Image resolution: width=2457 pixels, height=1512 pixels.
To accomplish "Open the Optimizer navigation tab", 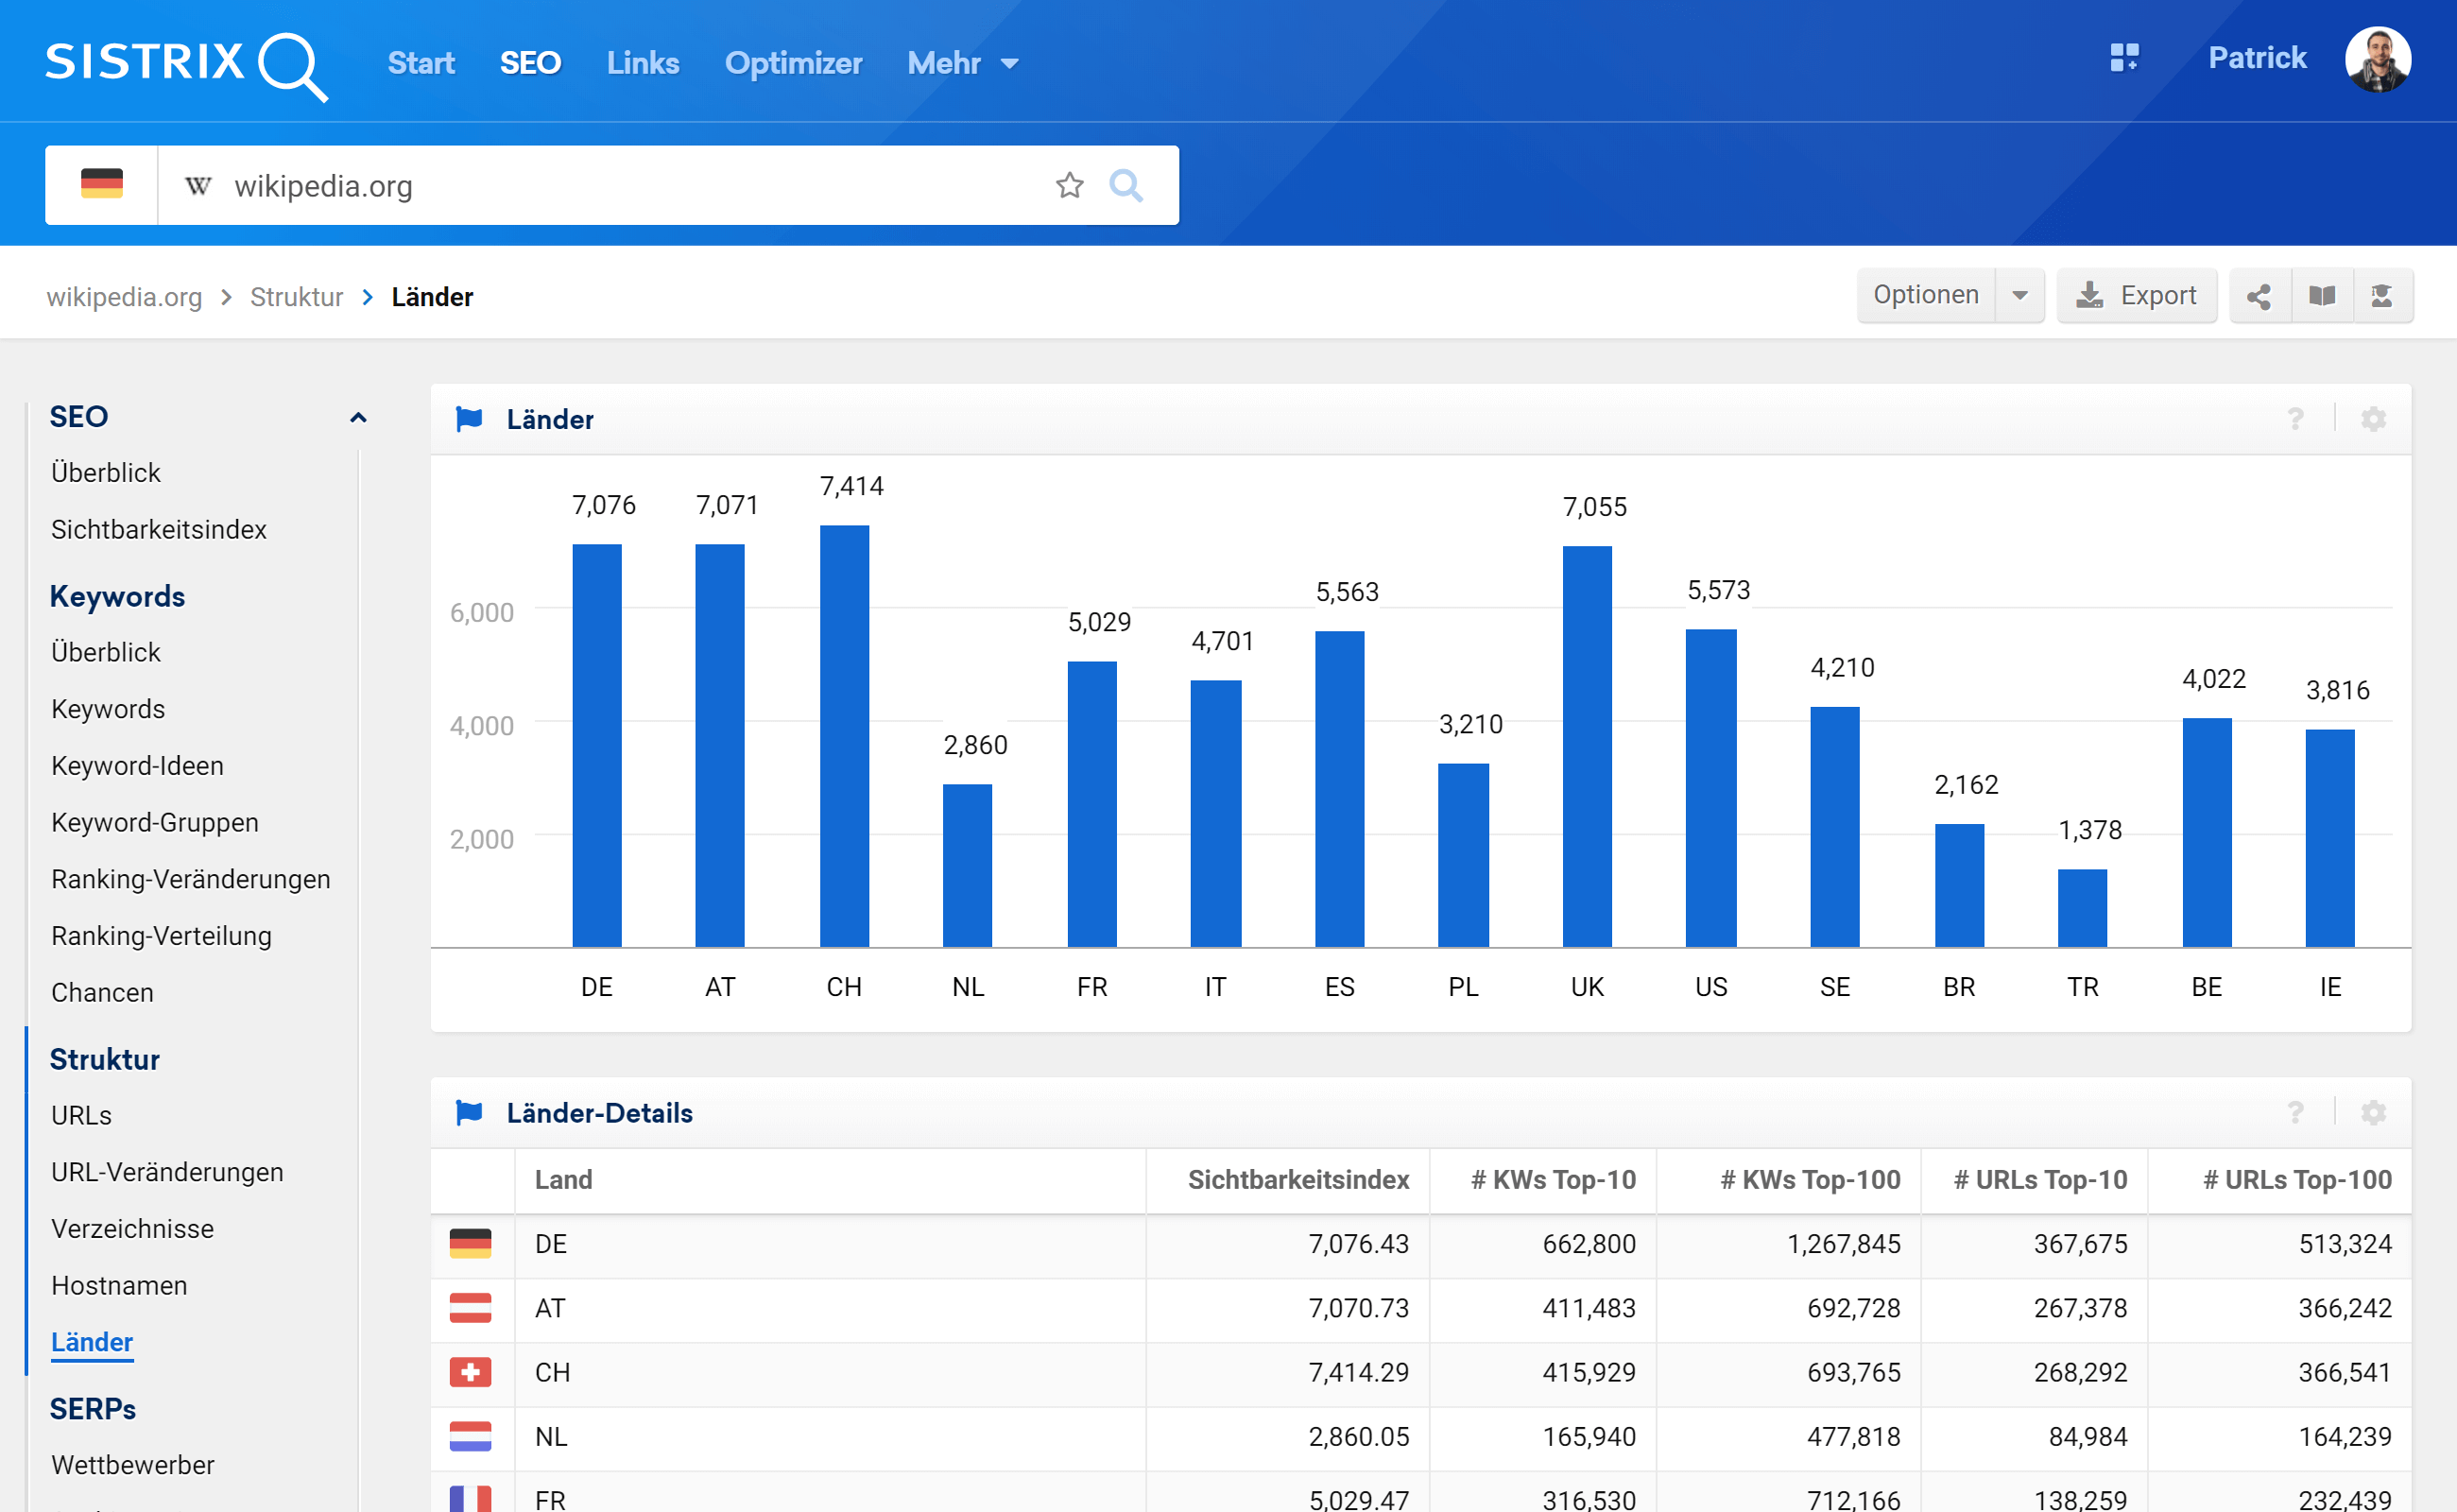I will (x=792, y=63).
